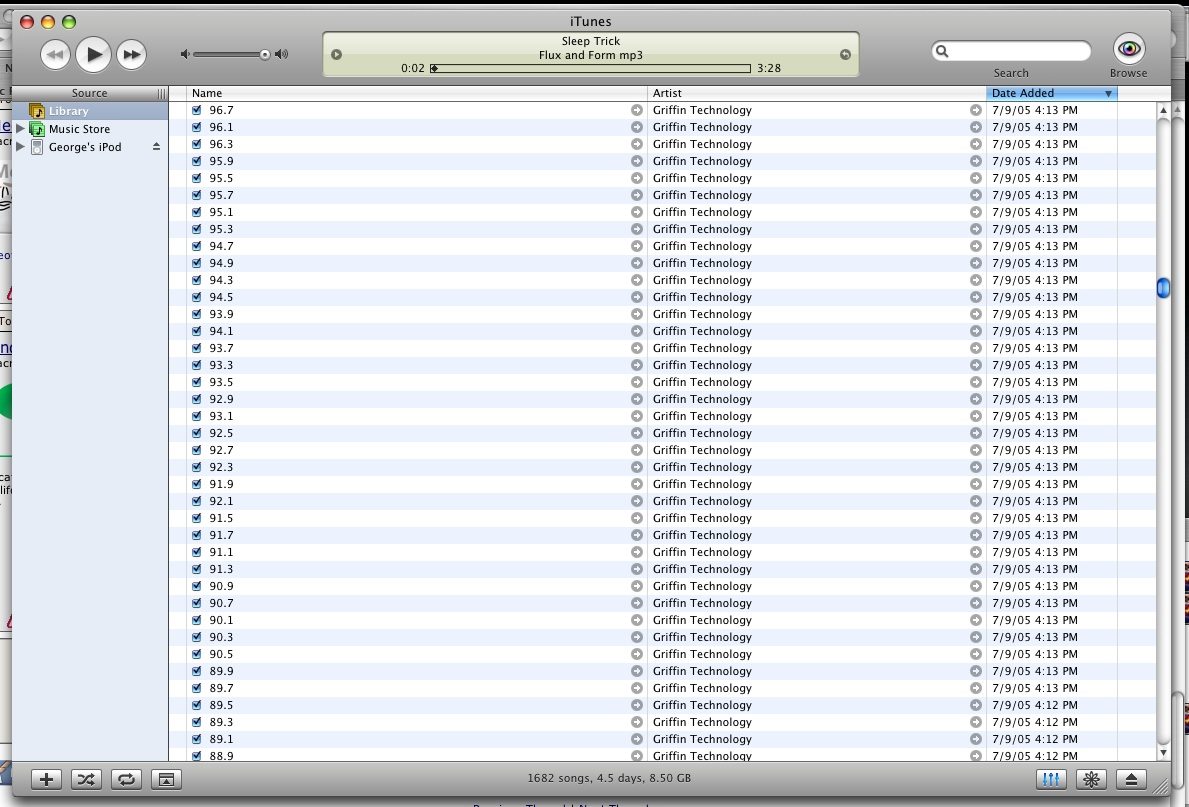Turn on the Visualizer button
The height and width of the screenshot is (807, 1189).
coord(1091,779)
